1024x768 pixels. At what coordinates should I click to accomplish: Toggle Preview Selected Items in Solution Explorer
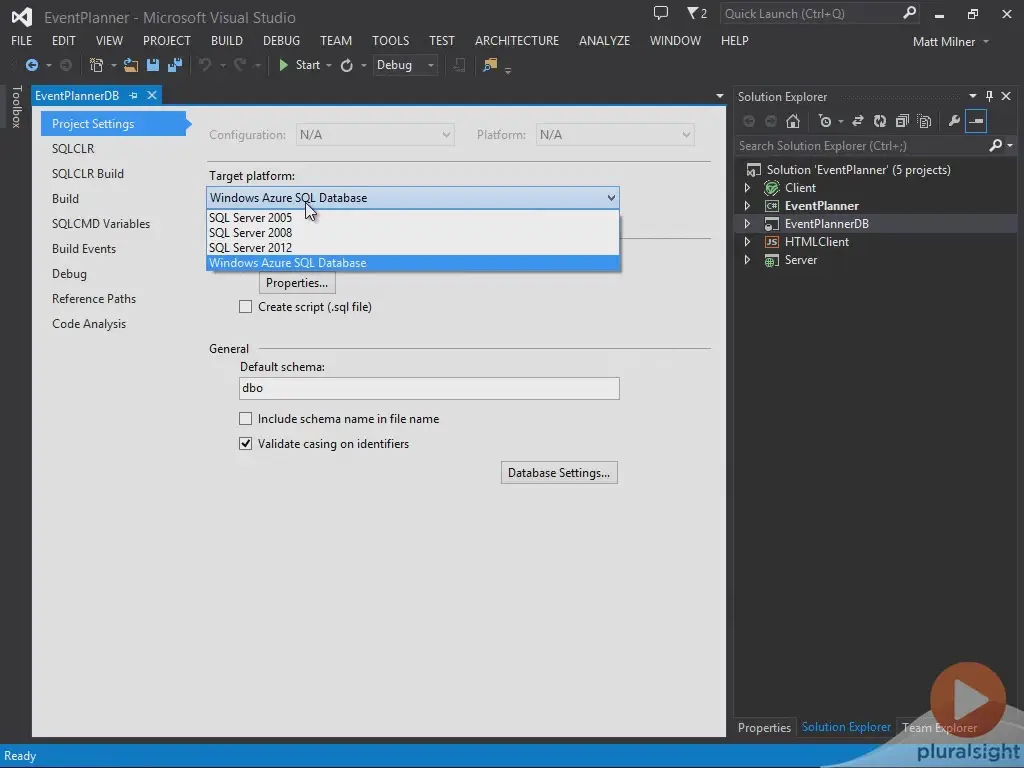(x=976, y=121)
